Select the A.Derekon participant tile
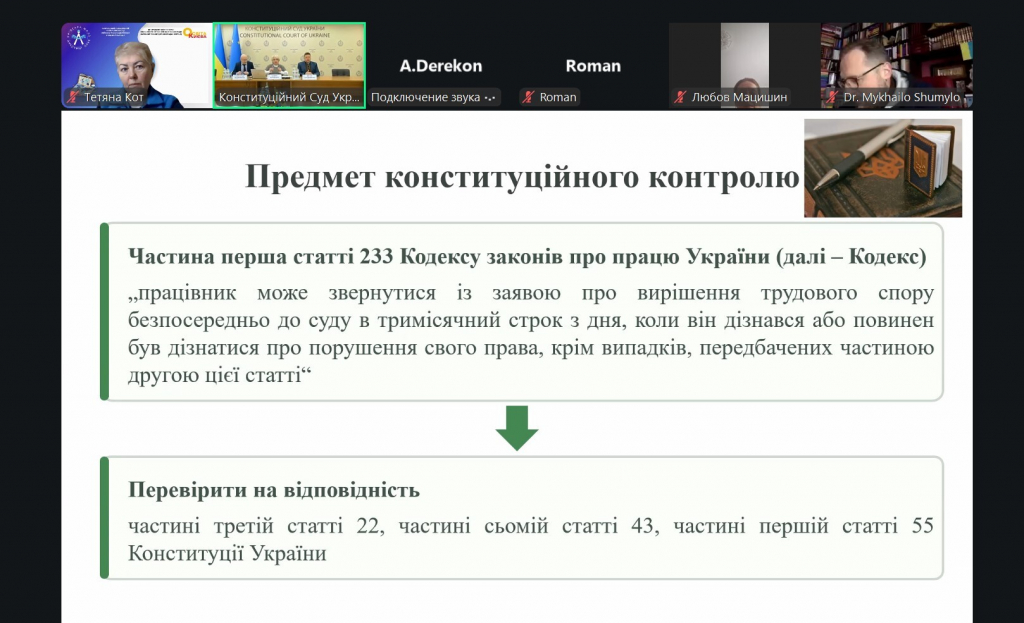Screen dimensions: 1024x623 point(440,66)
